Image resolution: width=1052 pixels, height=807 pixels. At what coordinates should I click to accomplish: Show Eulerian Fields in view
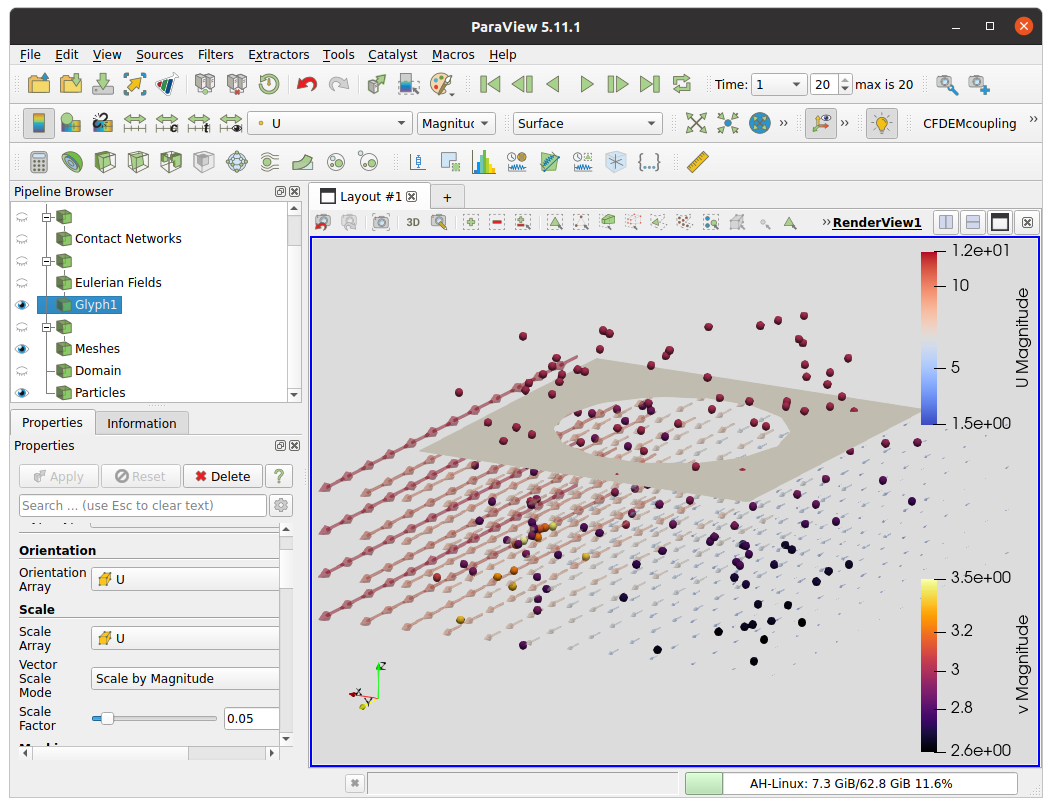point(22,282)
